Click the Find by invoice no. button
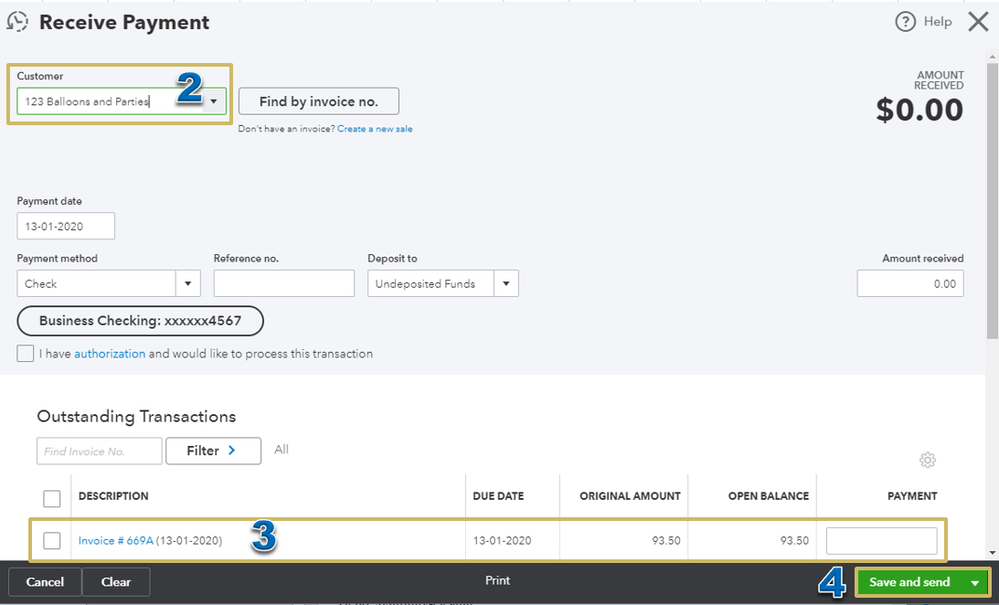 (x=318, y=101)
